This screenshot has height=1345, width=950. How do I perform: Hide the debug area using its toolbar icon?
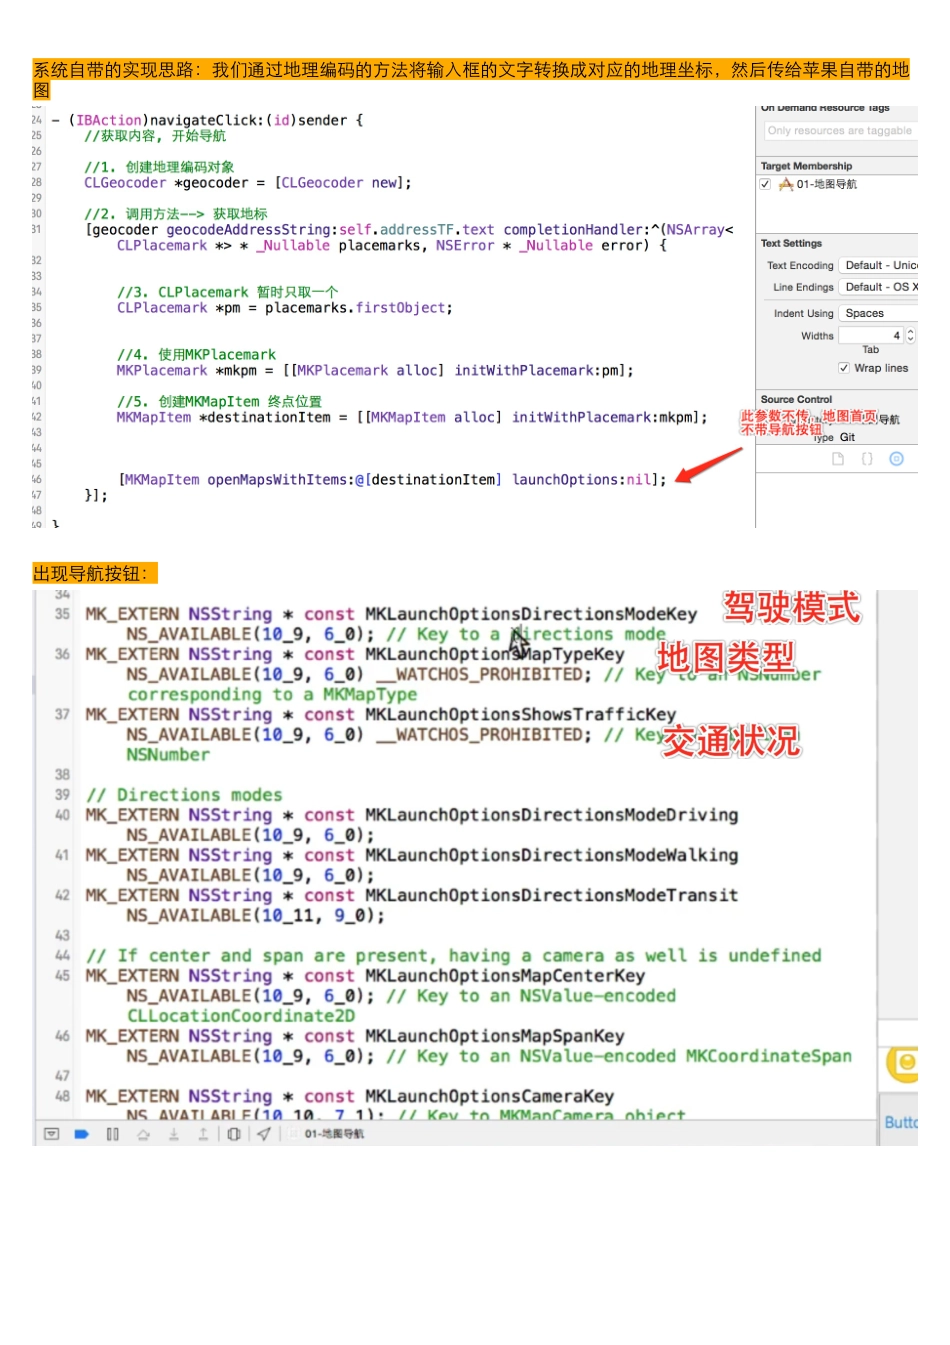(x=51, y=1134)
